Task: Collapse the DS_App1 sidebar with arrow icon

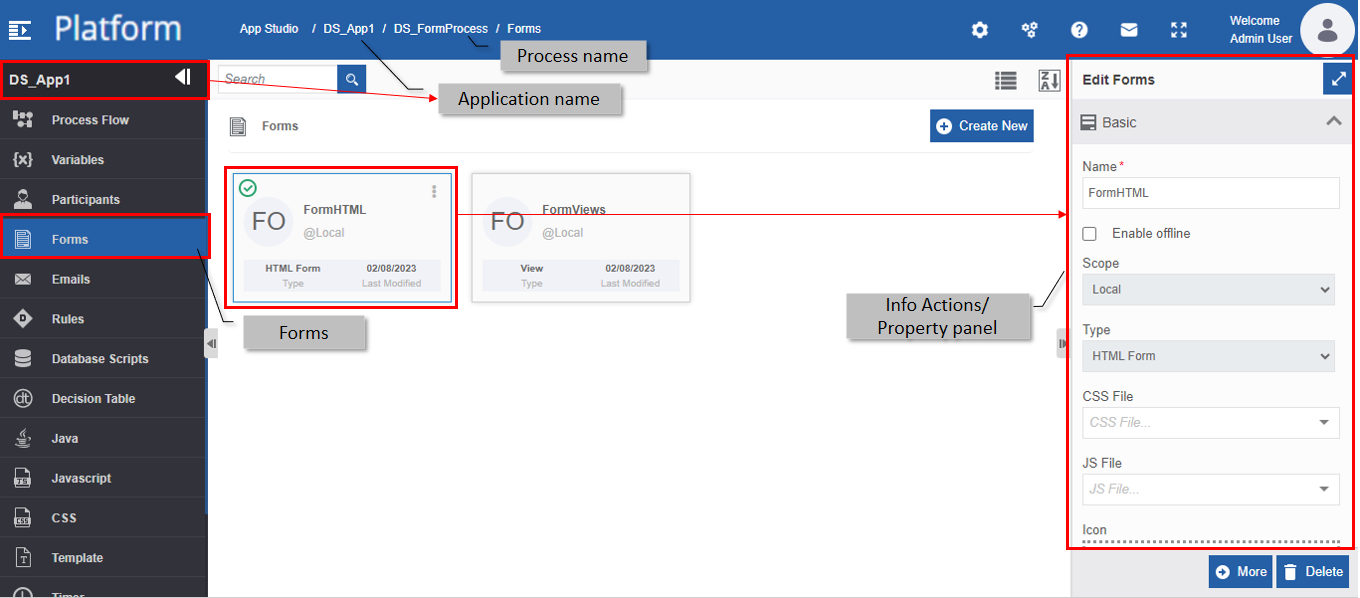Action: (x=183, y=77)
